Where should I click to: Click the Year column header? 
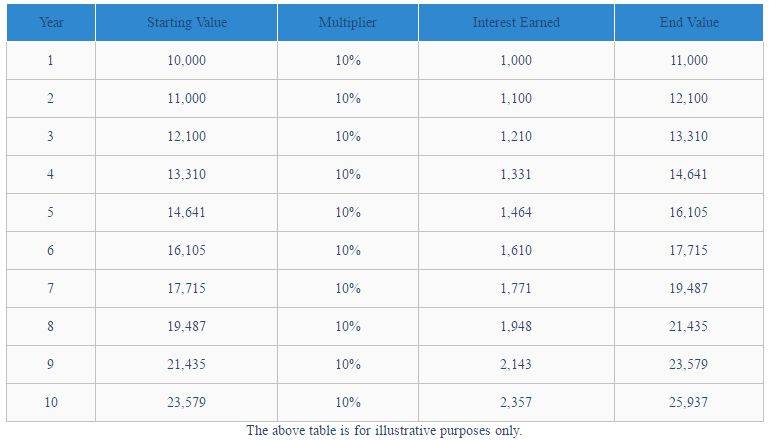pyautogui.click(x=51, y=22)
